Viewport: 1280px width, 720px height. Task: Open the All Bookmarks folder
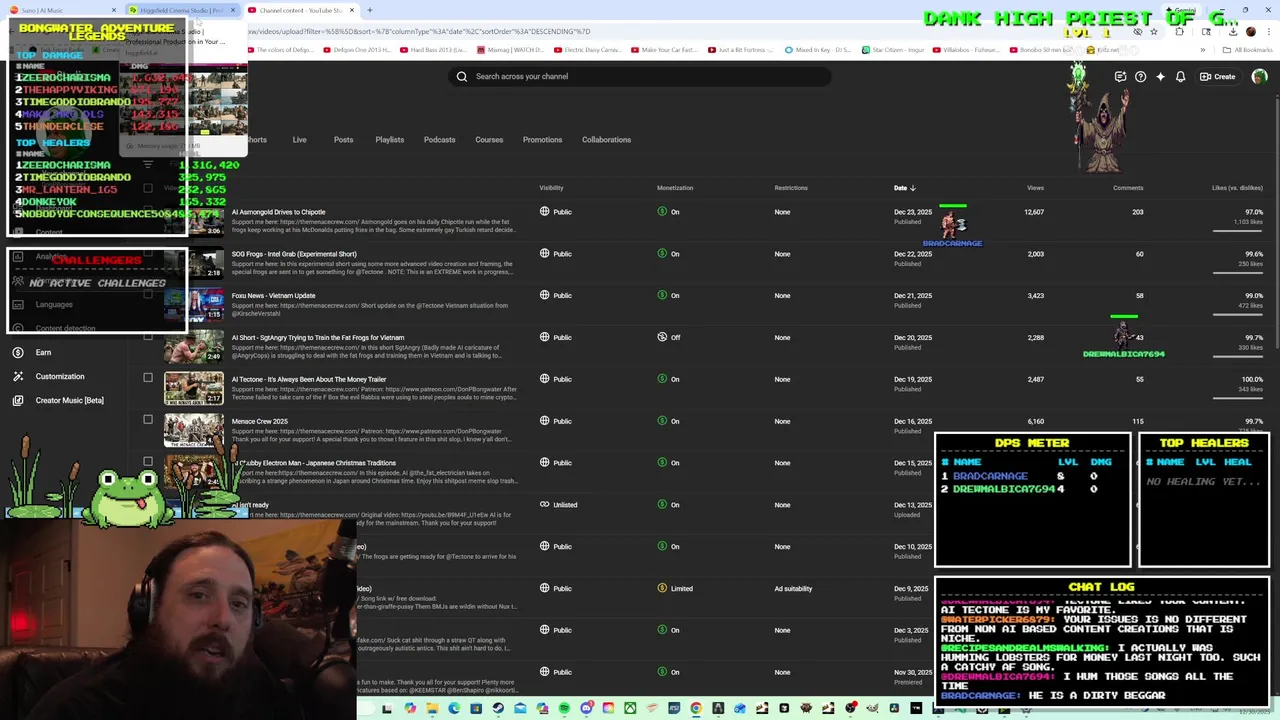pyautogui.click(x=1246, y=50)
